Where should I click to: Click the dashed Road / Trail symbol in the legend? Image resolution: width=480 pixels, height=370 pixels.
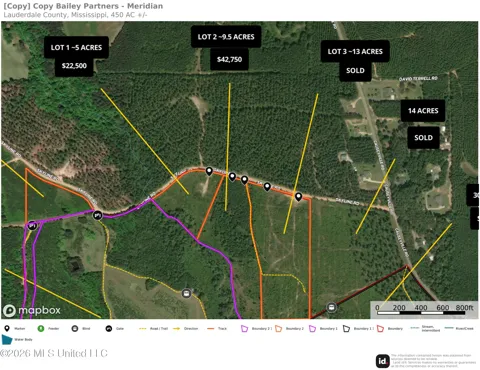click(x=143, y=328)
